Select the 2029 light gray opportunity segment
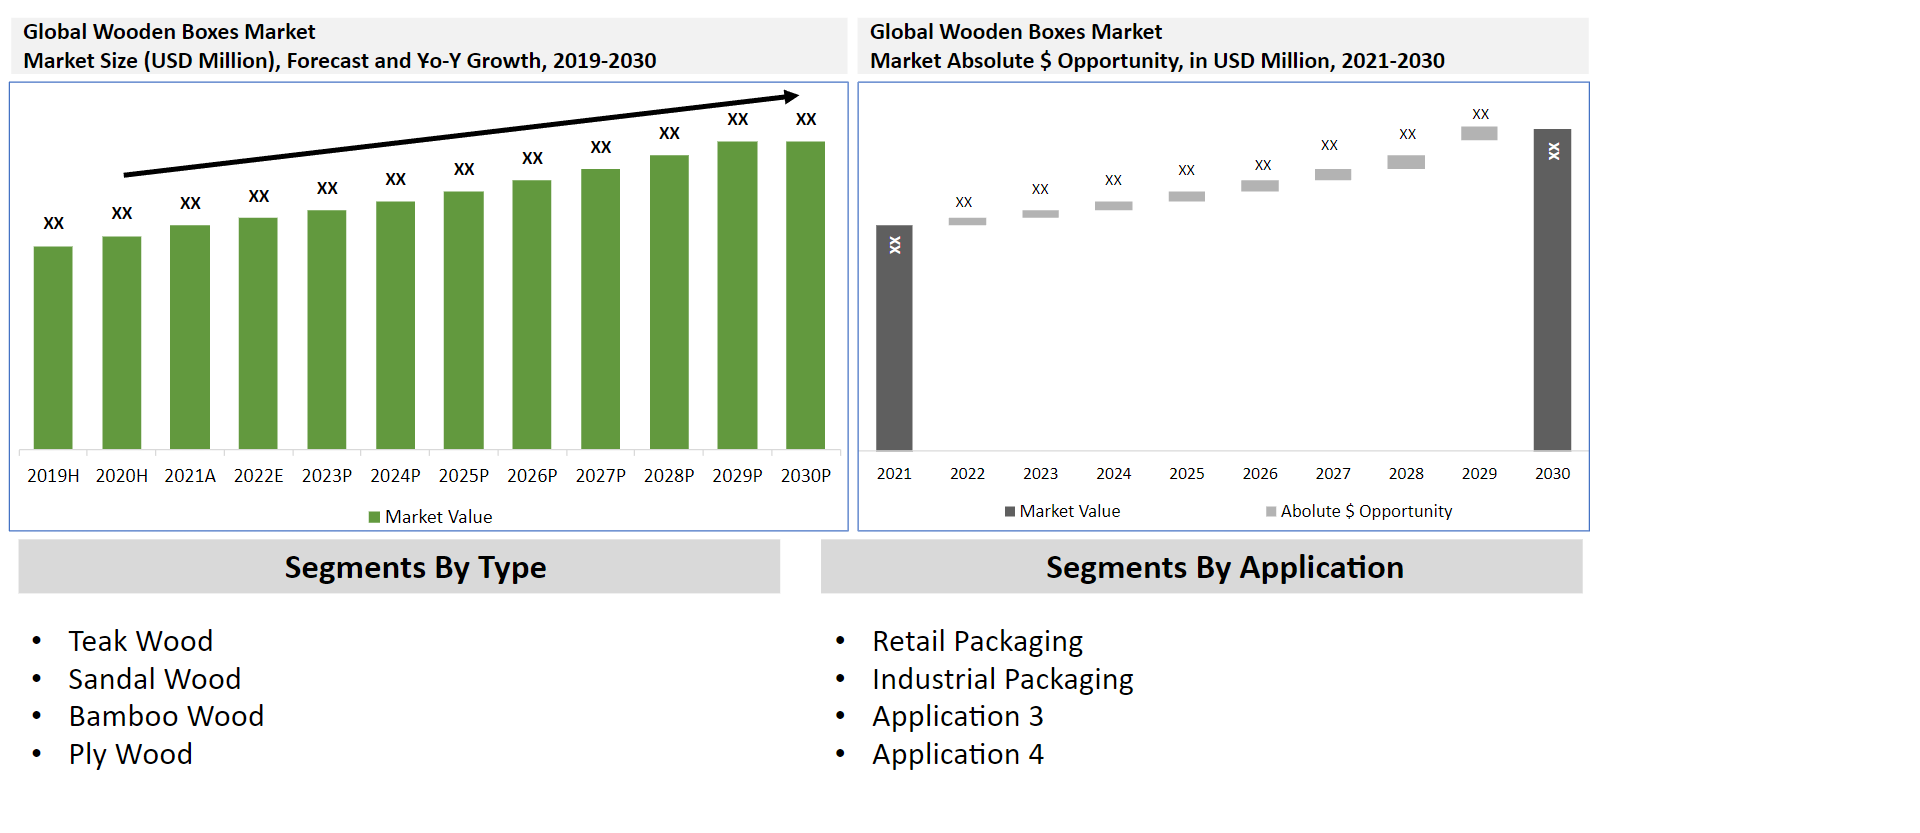This screenshot has height=833, width=1920. click(x=1479, y=133)
